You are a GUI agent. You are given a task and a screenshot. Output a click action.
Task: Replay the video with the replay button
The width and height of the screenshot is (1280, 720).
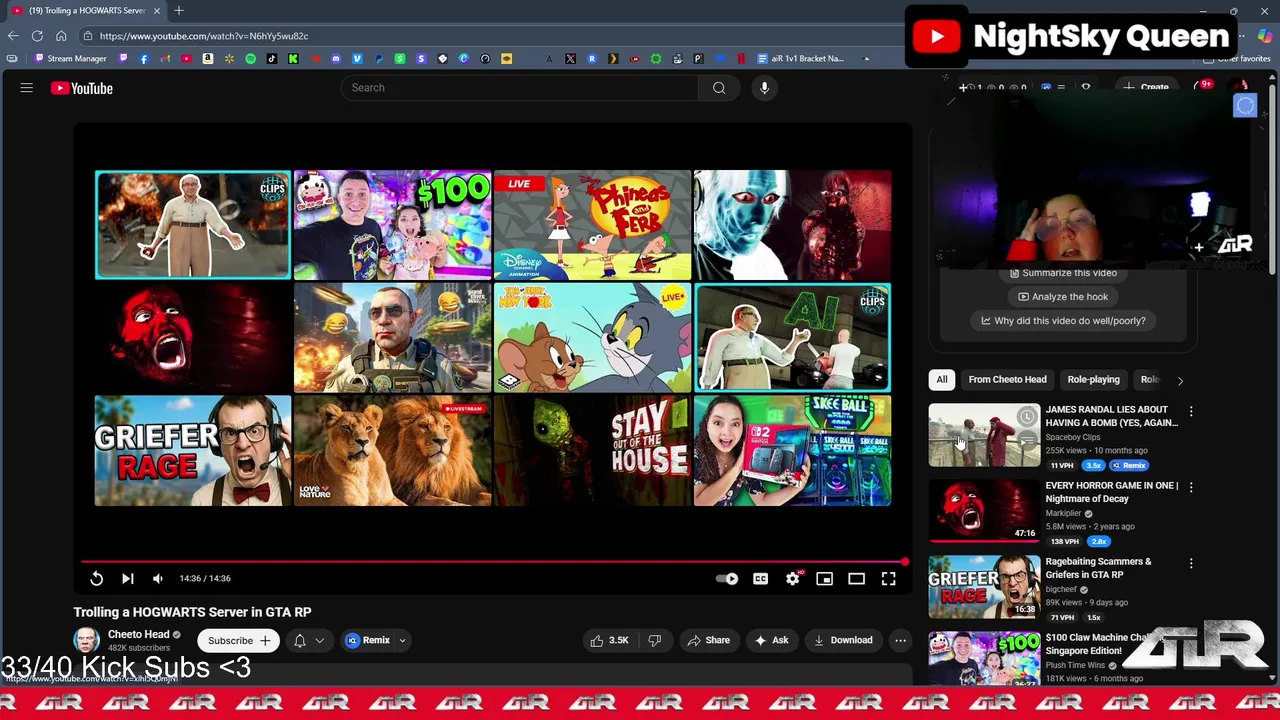coord(96,578)
